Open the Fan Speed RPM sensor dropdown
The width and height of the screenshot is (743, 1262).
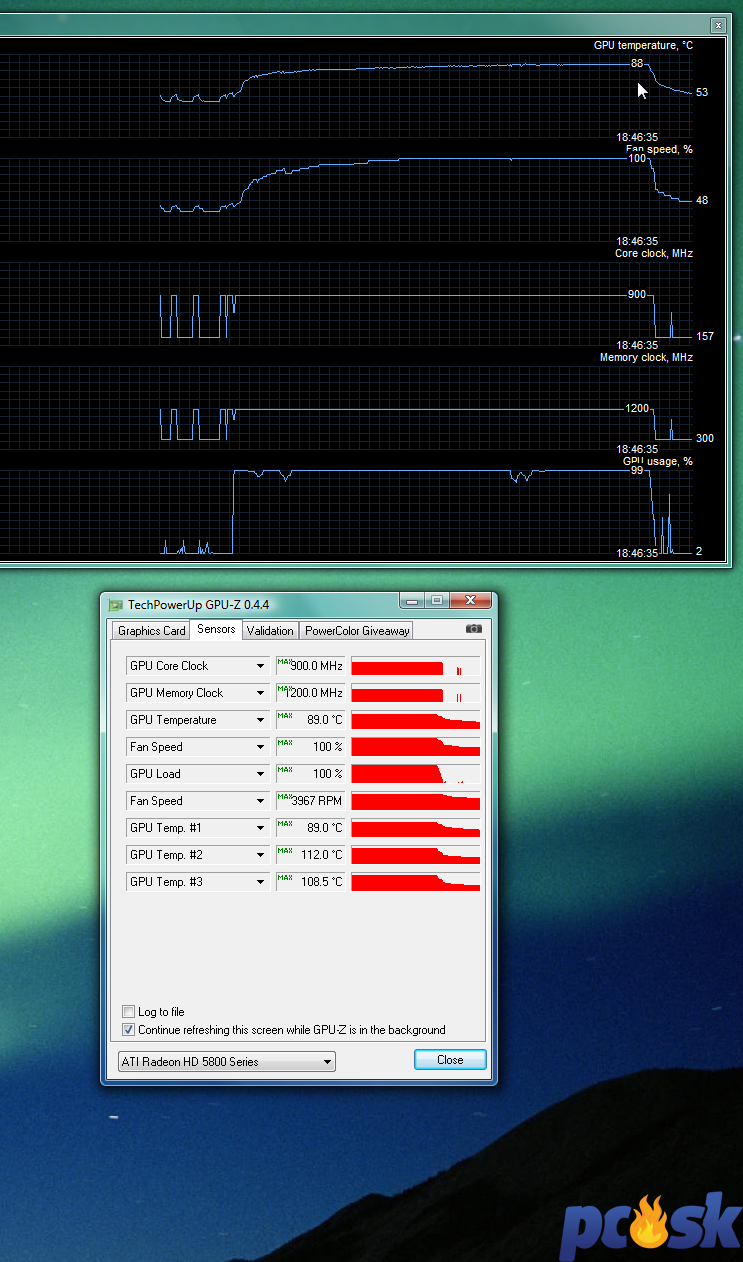[261, 801]
